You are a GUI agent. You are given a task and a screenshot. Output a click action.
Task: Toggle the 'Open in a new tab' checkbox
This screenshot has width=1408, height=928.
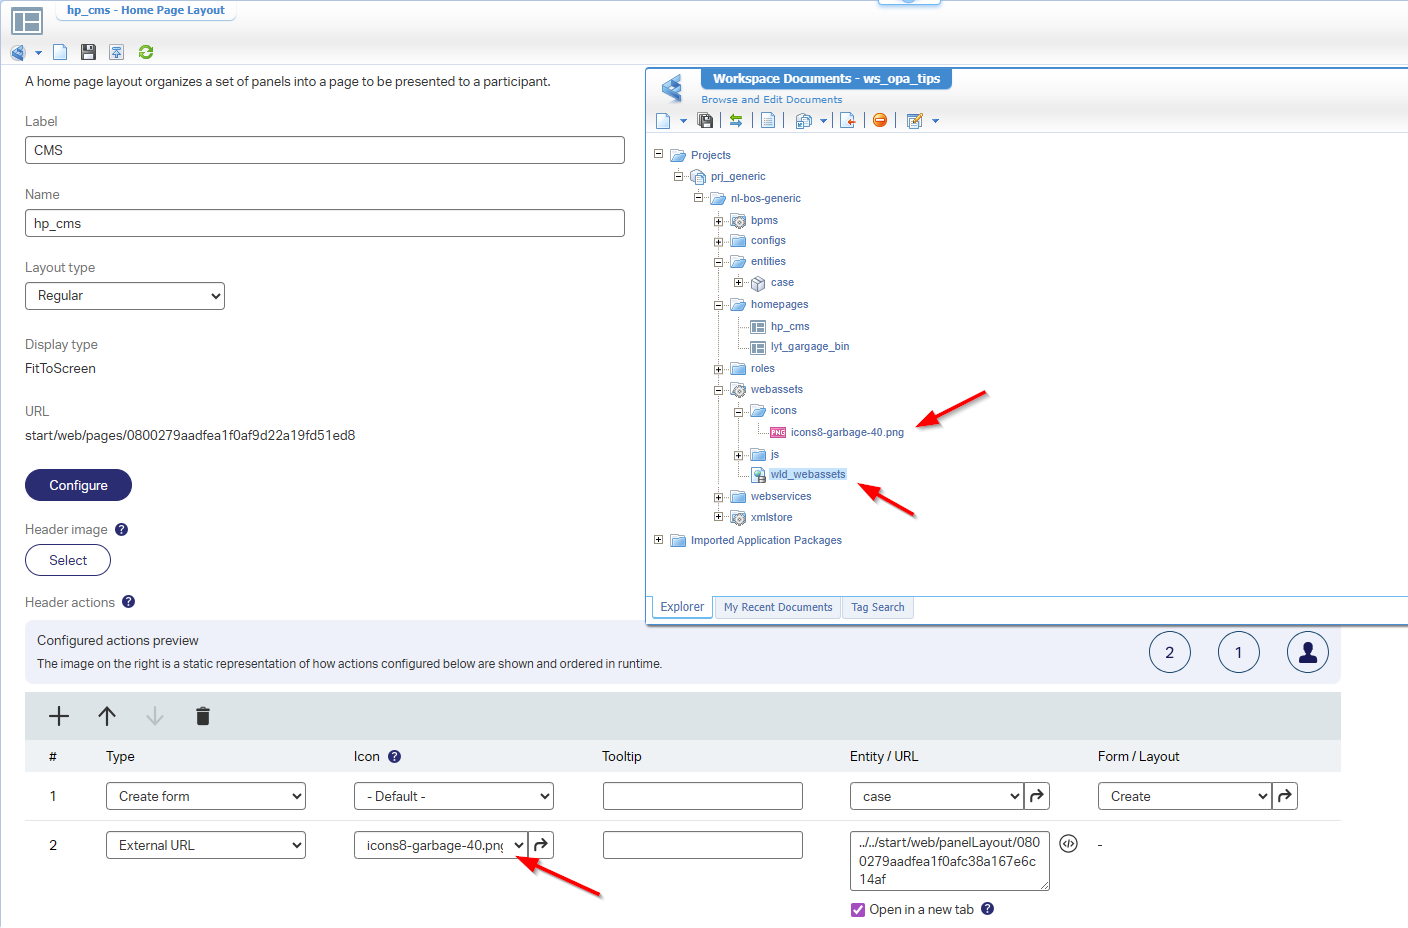858,910
